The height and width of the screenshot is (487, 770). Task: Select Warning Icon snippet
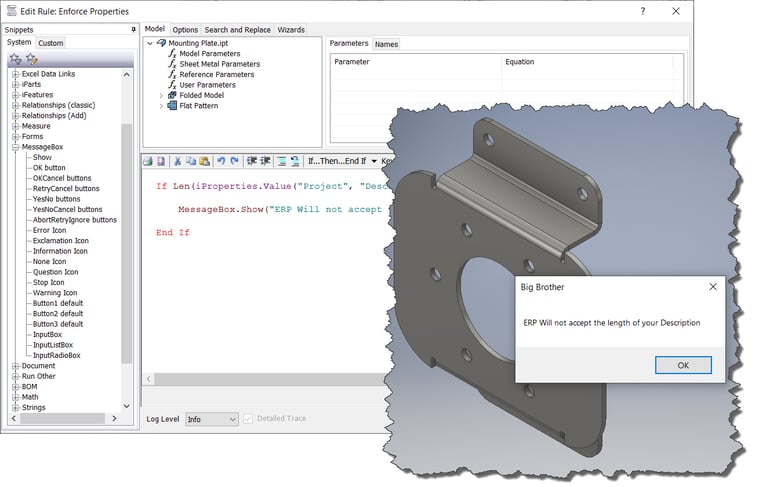point(55,293)
